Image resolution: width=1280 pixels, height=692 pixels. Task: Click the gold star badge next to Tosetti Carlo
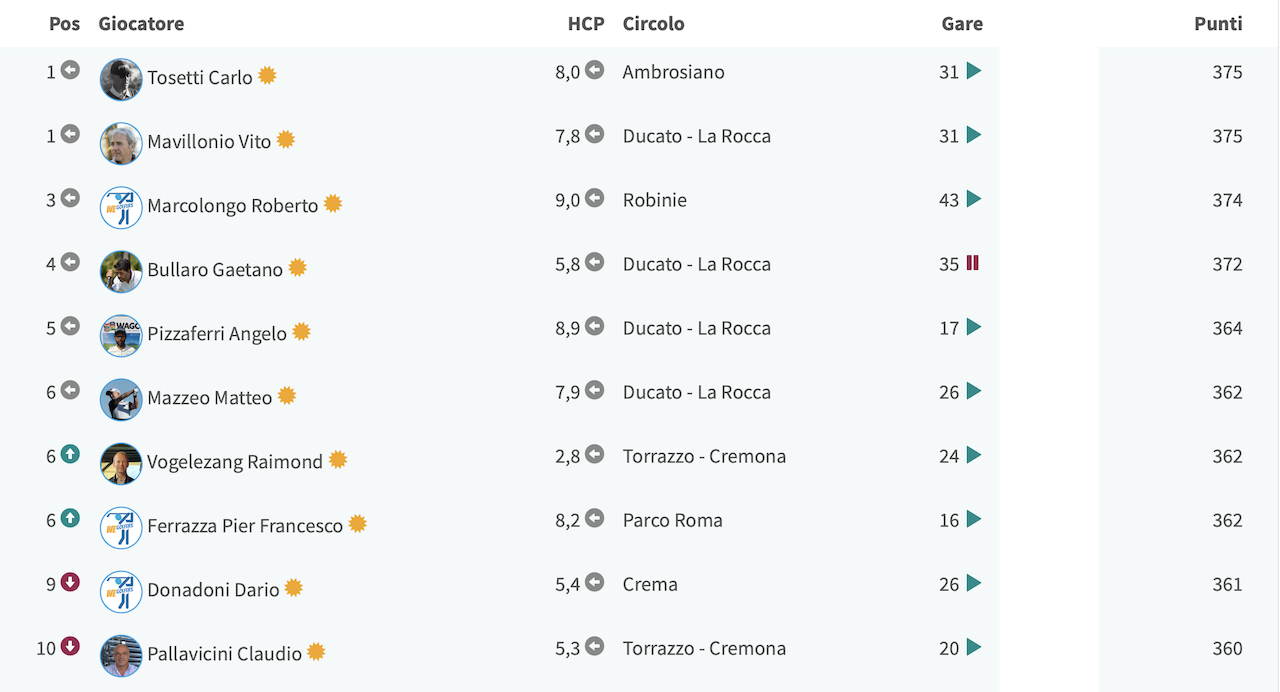267,76
